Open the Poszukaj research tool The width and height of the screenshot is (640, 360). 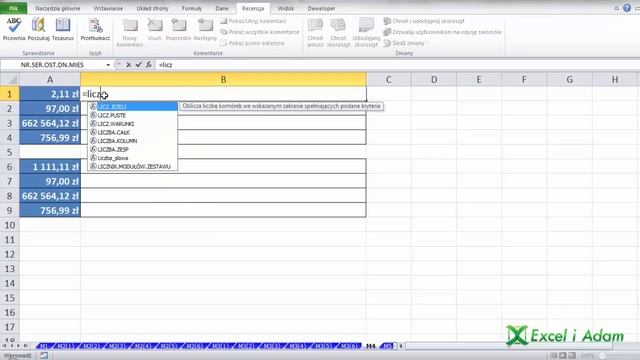[x=38, y=29]
